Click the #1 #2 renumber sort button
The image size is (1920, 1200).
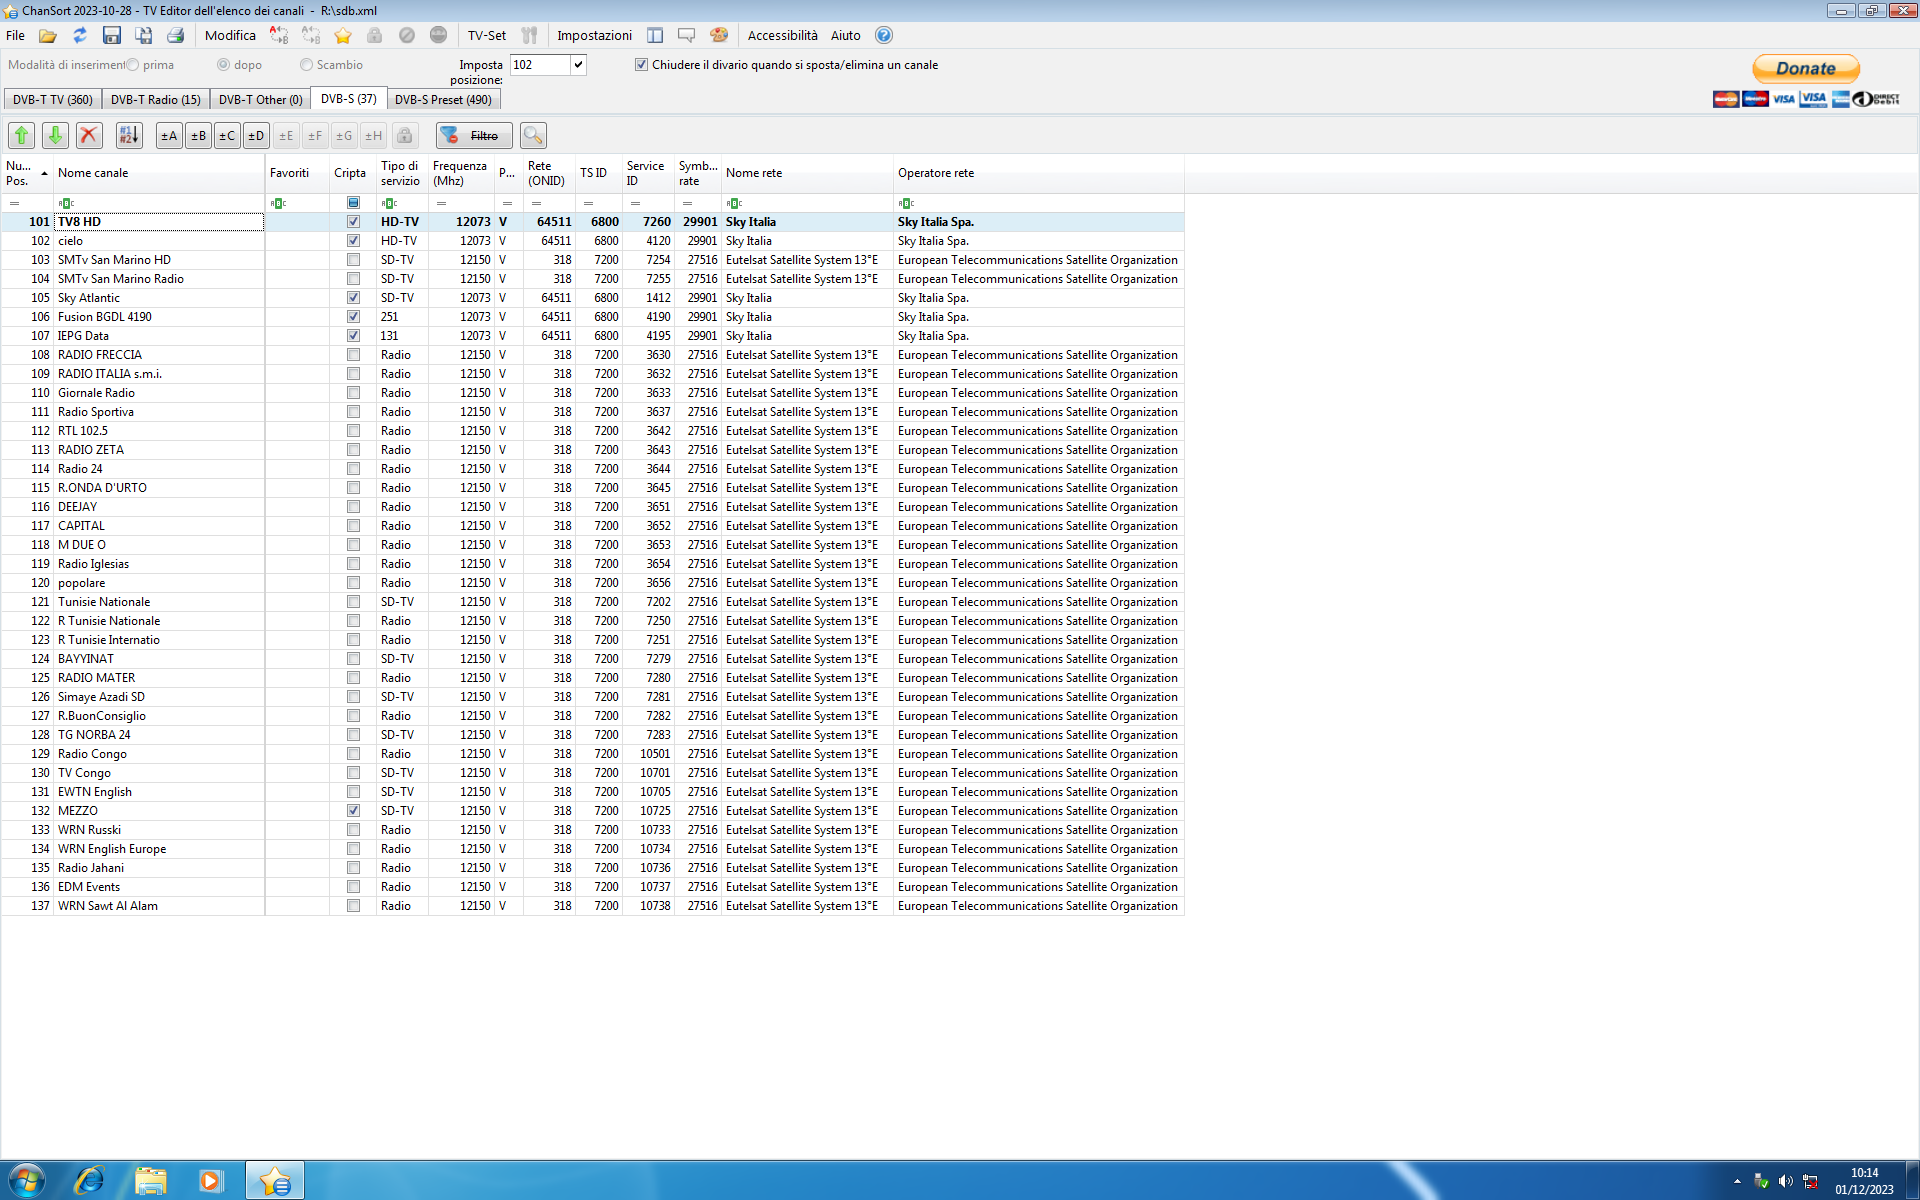click(129, 135)
